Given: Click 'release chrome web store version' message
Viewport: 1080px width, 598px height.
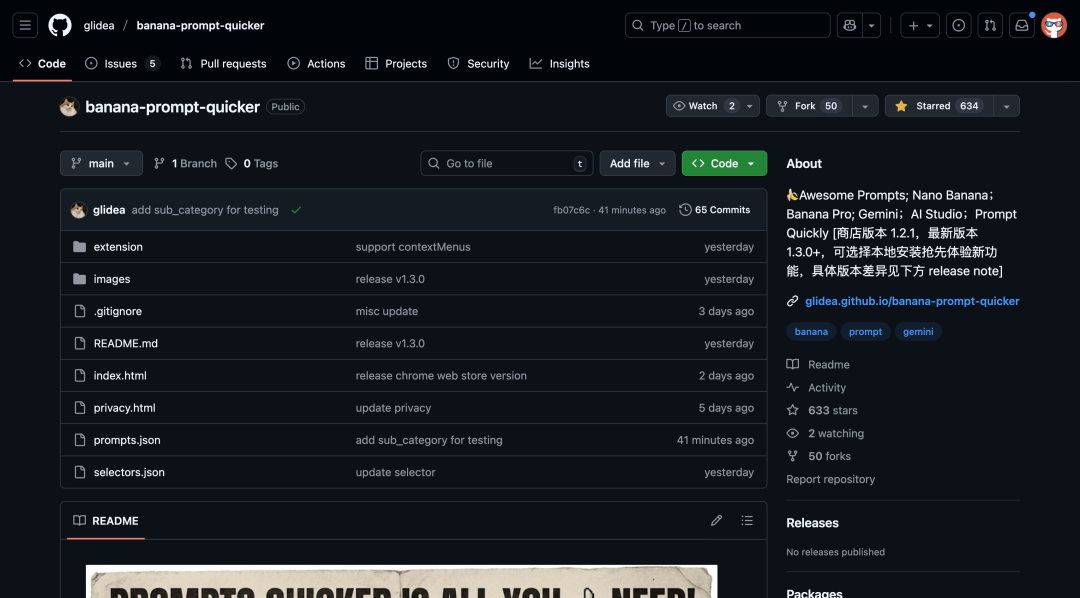Looking at the screenshot, I should pyautogui.click(x=441, y=375).
